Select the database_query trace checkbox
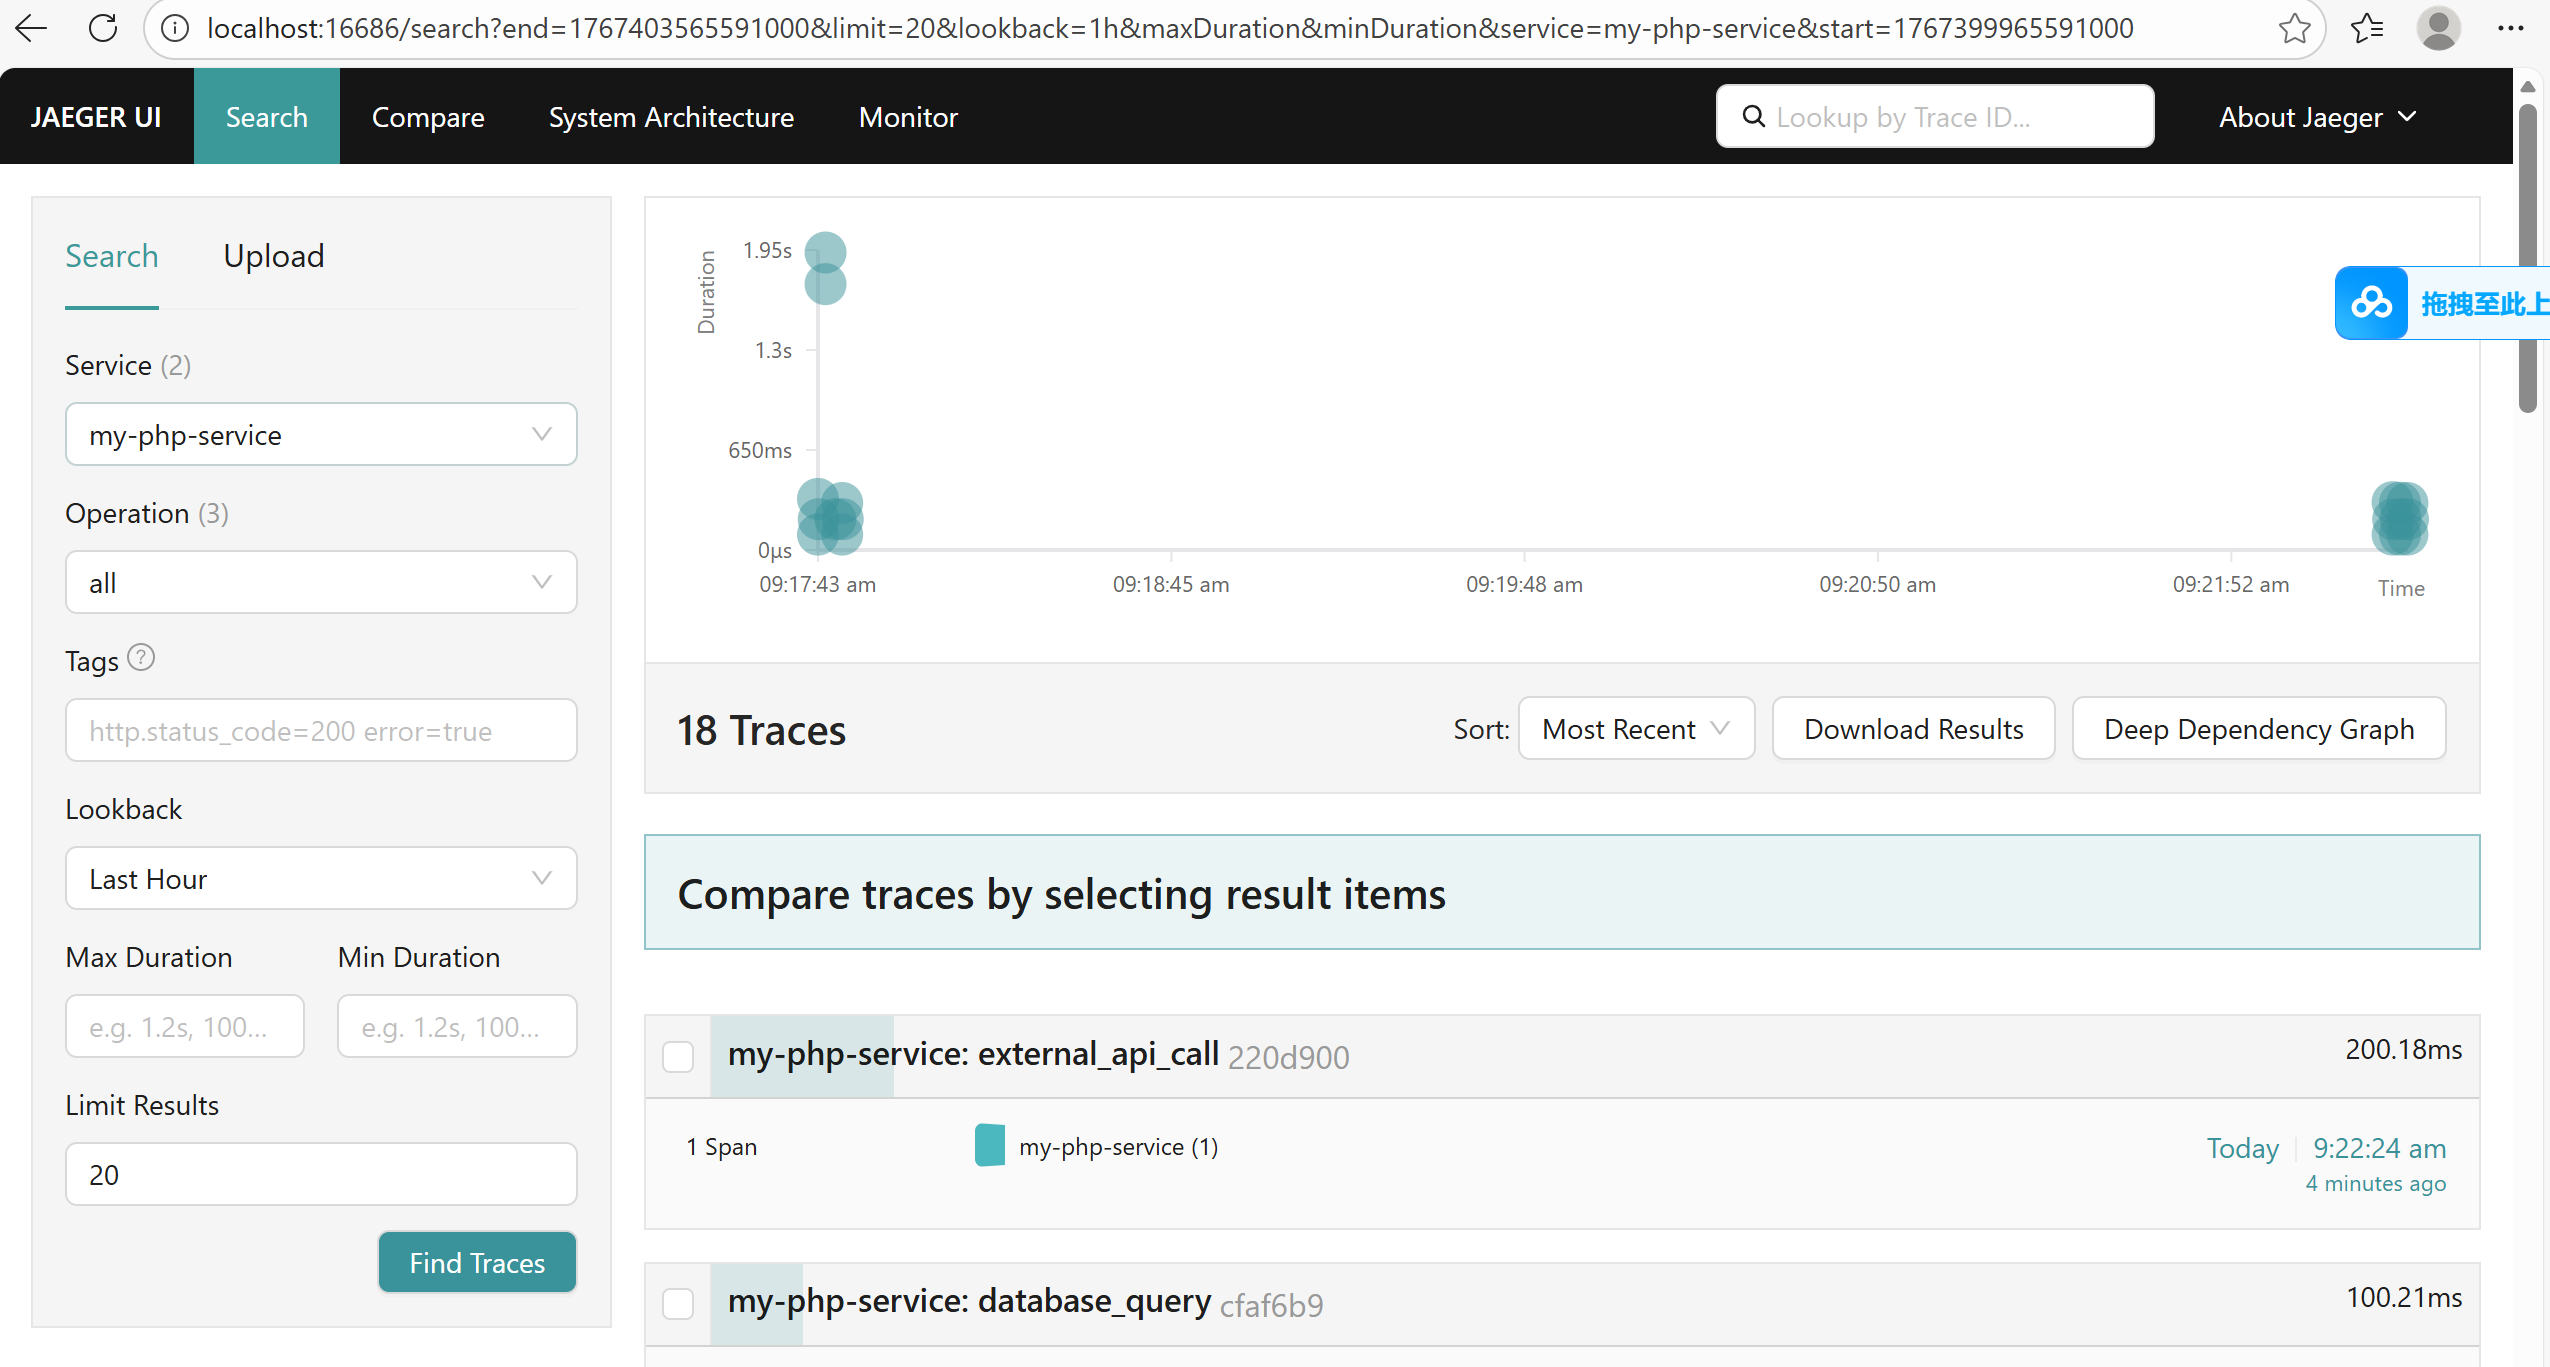 pos(678,1303)
